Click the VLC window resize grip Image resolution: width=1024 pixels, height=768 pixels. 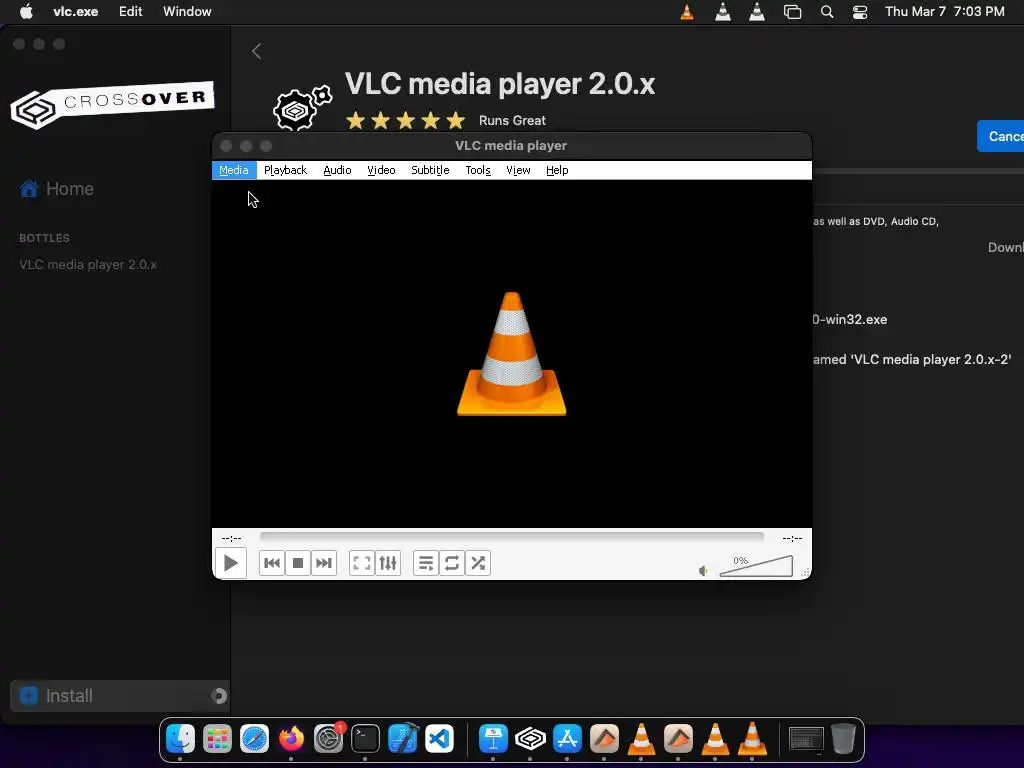[x=805, y=572]
